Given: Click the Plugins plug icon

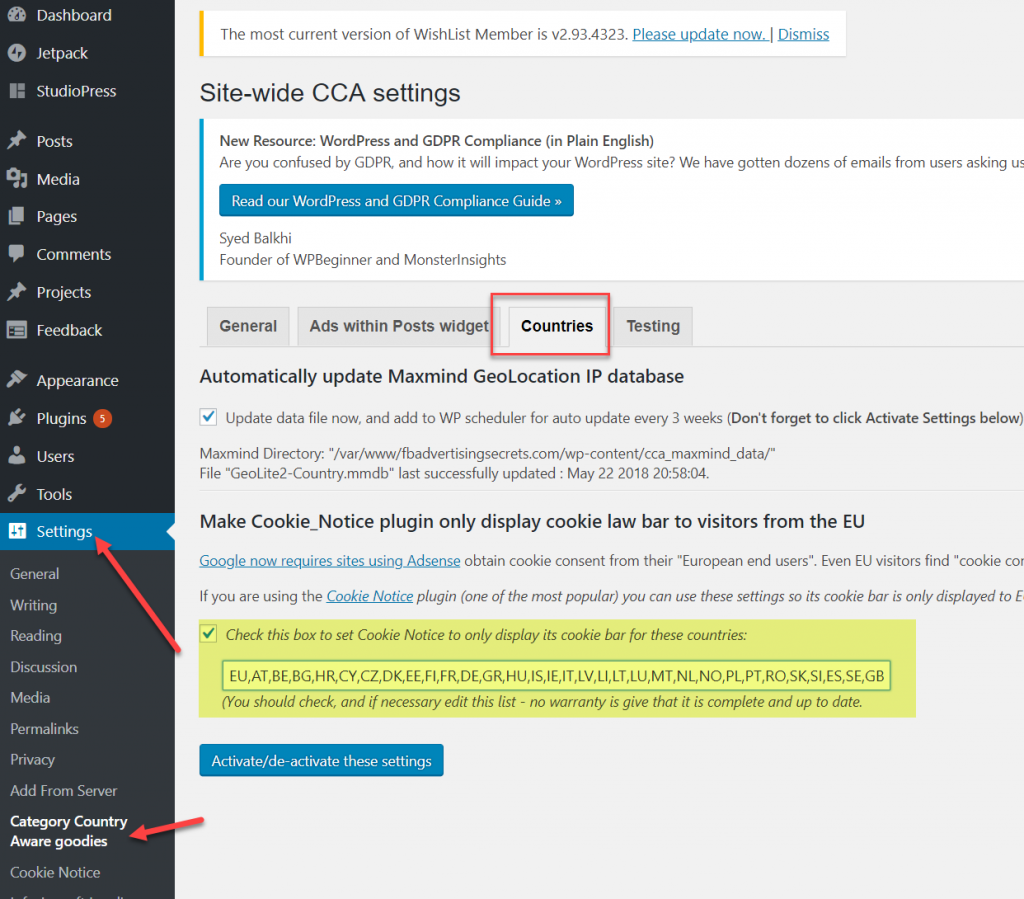Looking at the screenshot, I should 17,418.
